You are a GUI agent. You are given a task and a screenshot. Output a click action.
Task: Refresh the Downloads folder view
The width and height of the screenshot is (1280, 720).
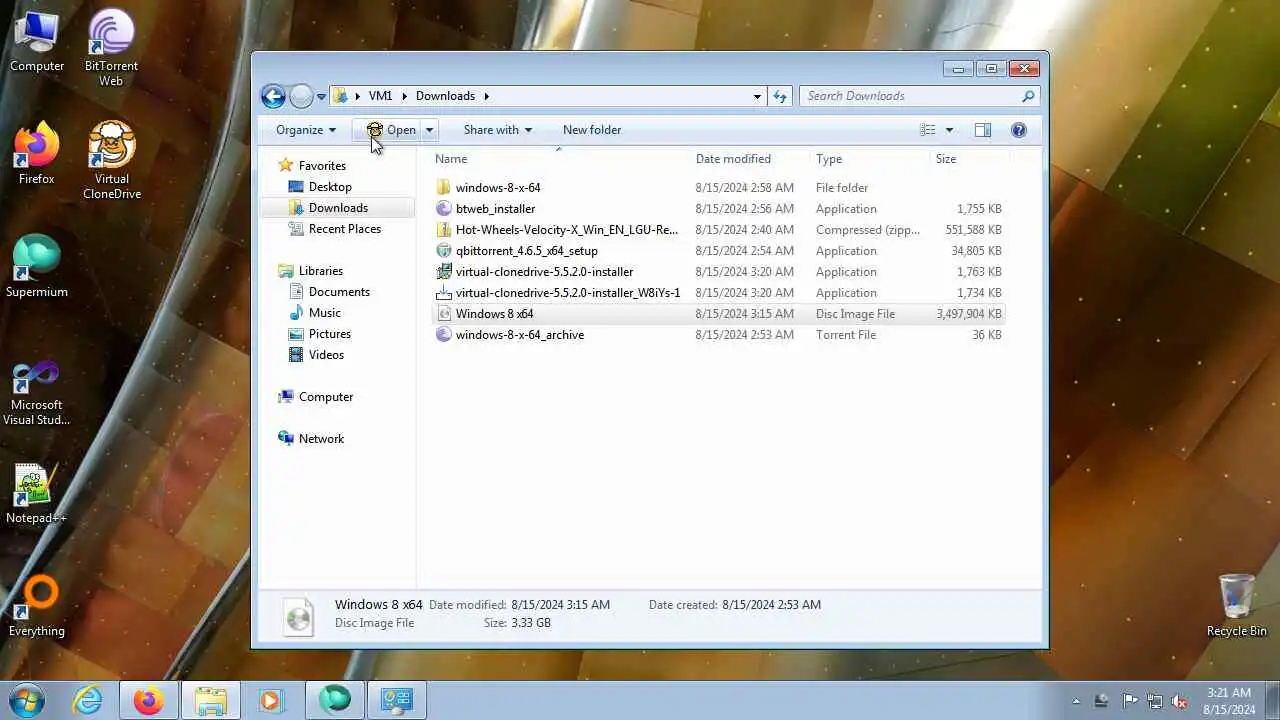(x=780, y=96)
